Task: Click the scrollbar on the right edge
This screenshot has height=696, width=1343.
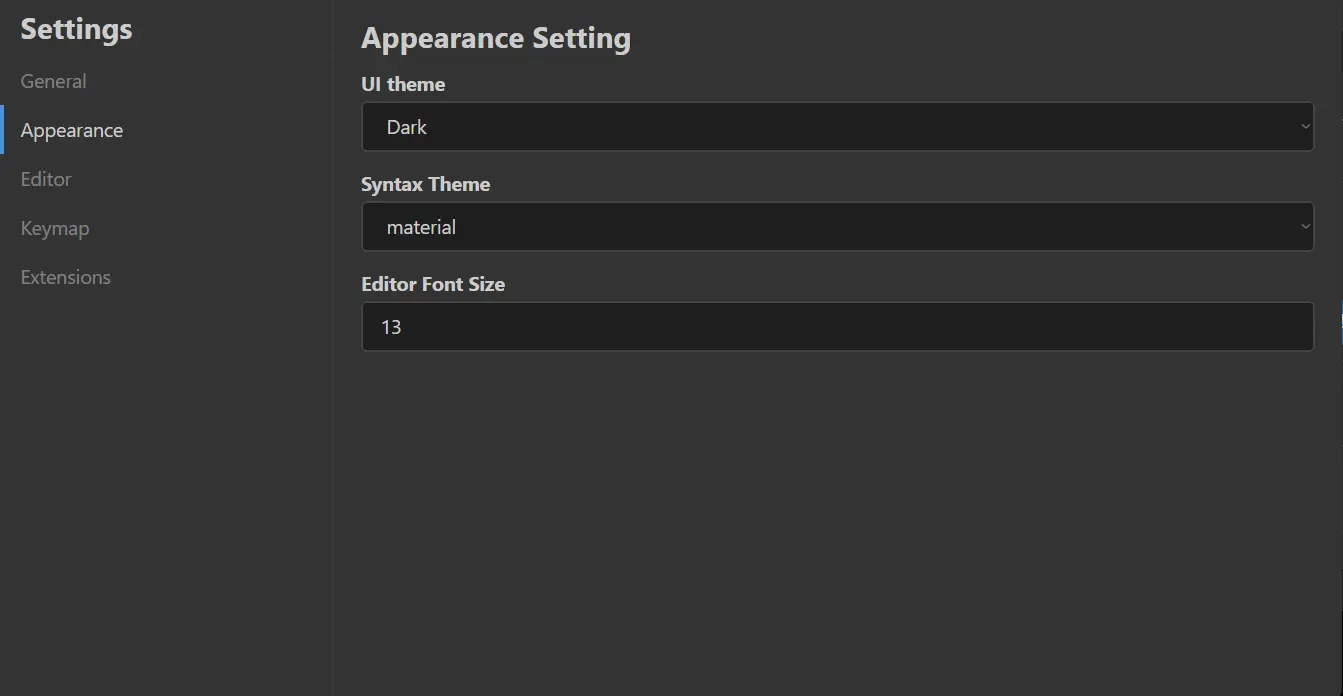Action: pos(1340,318)
